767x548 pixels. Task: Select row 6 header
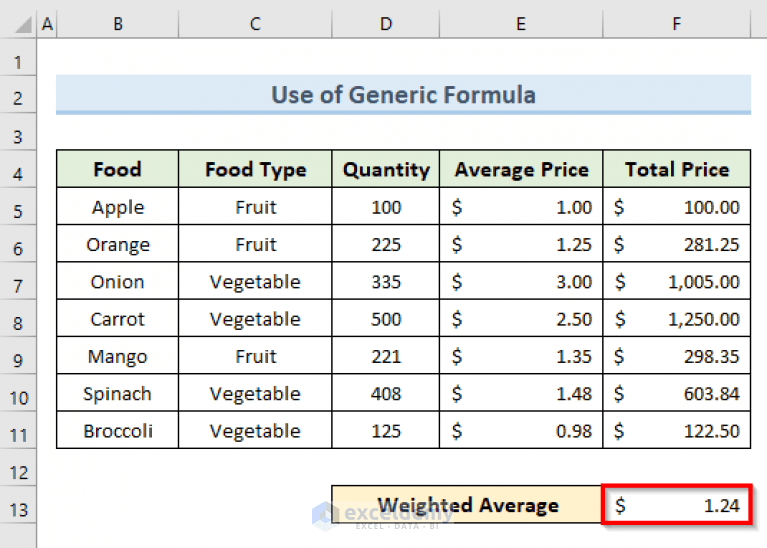pyautogui.click(x=18, y=244)
